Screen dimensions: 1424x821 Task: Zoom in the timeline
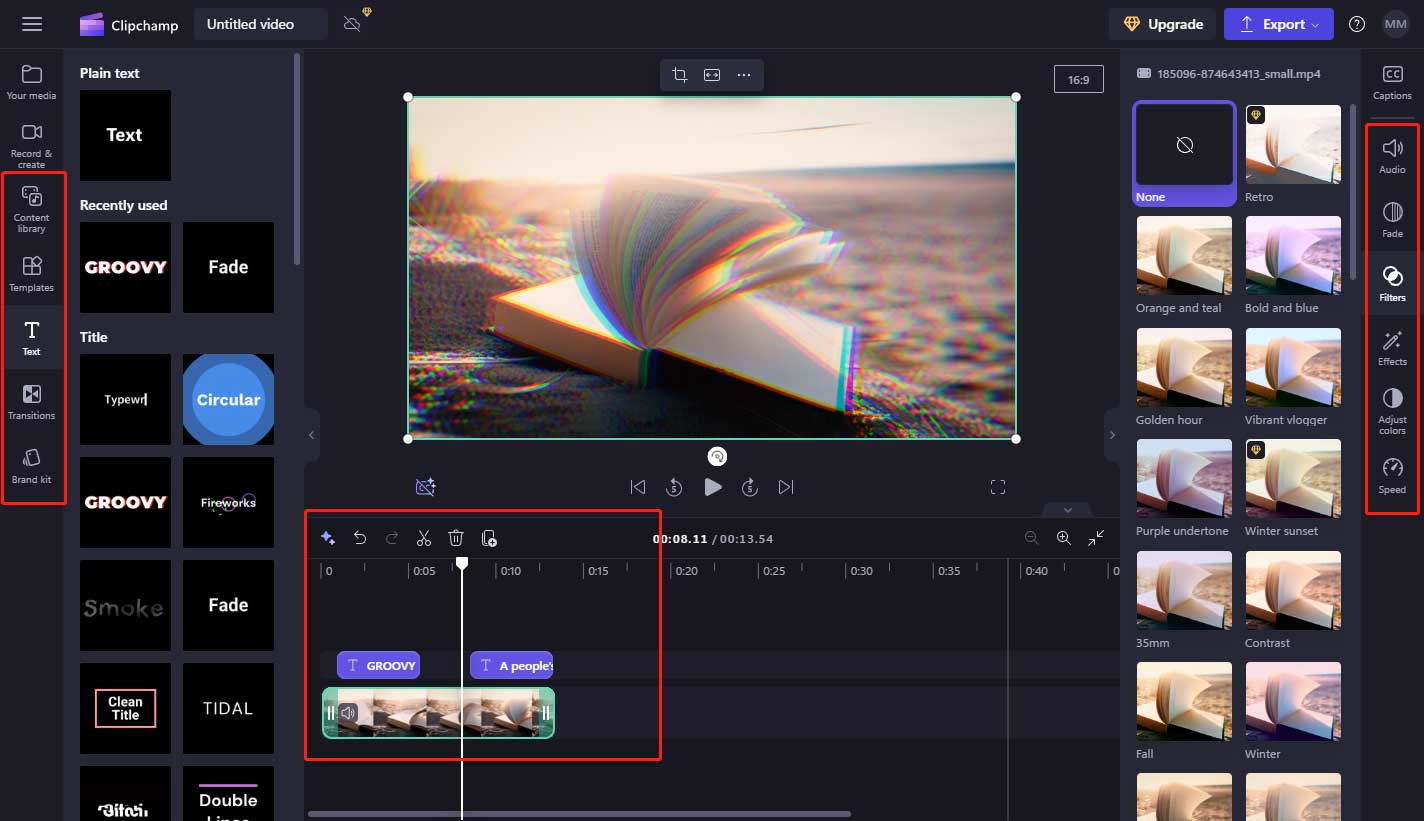point(1064,538)
